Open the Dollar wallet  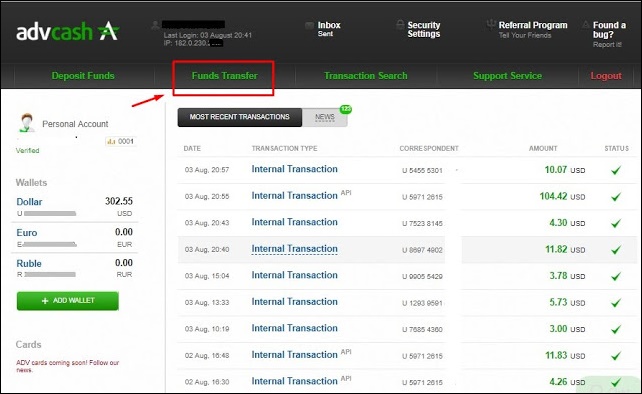click(29, 202)
